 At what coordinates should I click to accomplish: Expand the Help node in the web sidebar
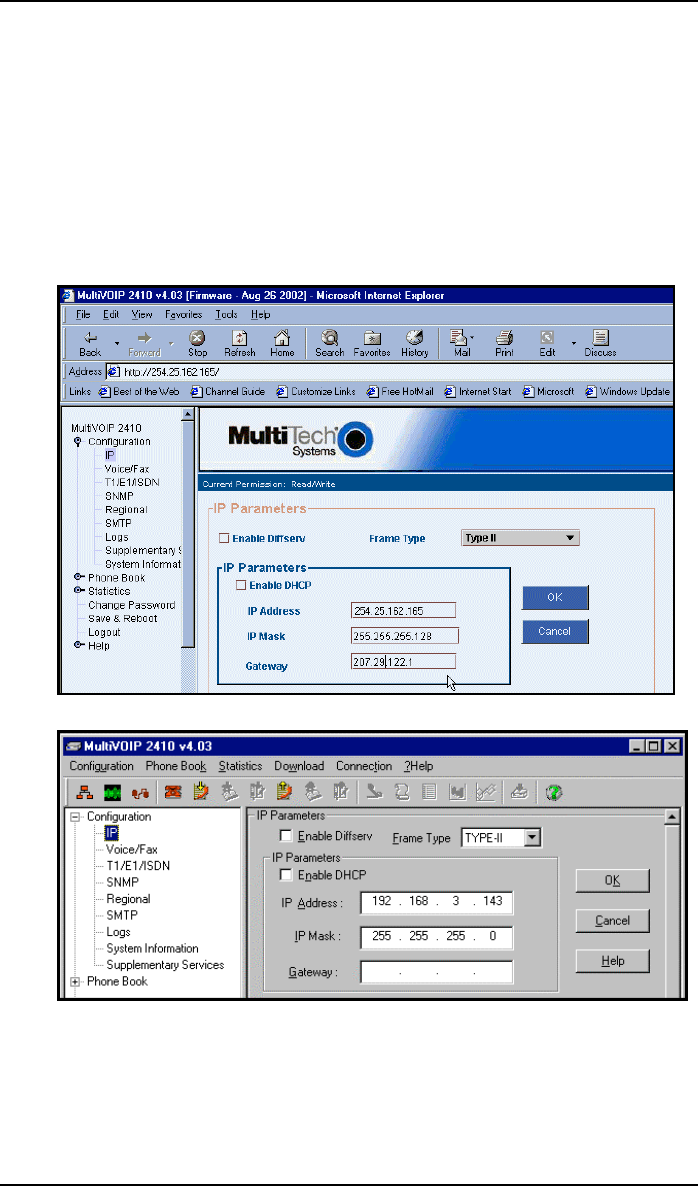tap(77, 646)
